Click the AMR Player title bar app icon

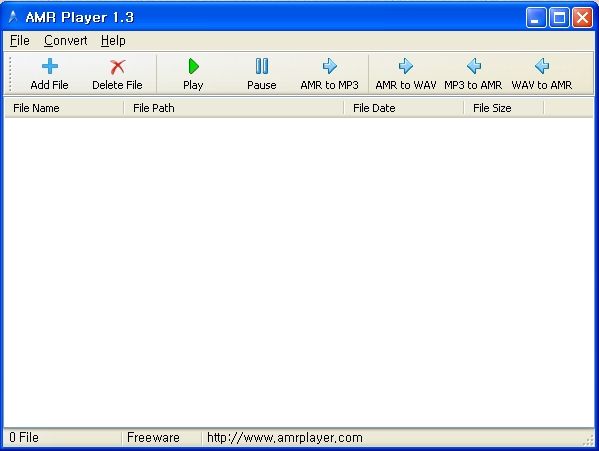click(13, 17)
